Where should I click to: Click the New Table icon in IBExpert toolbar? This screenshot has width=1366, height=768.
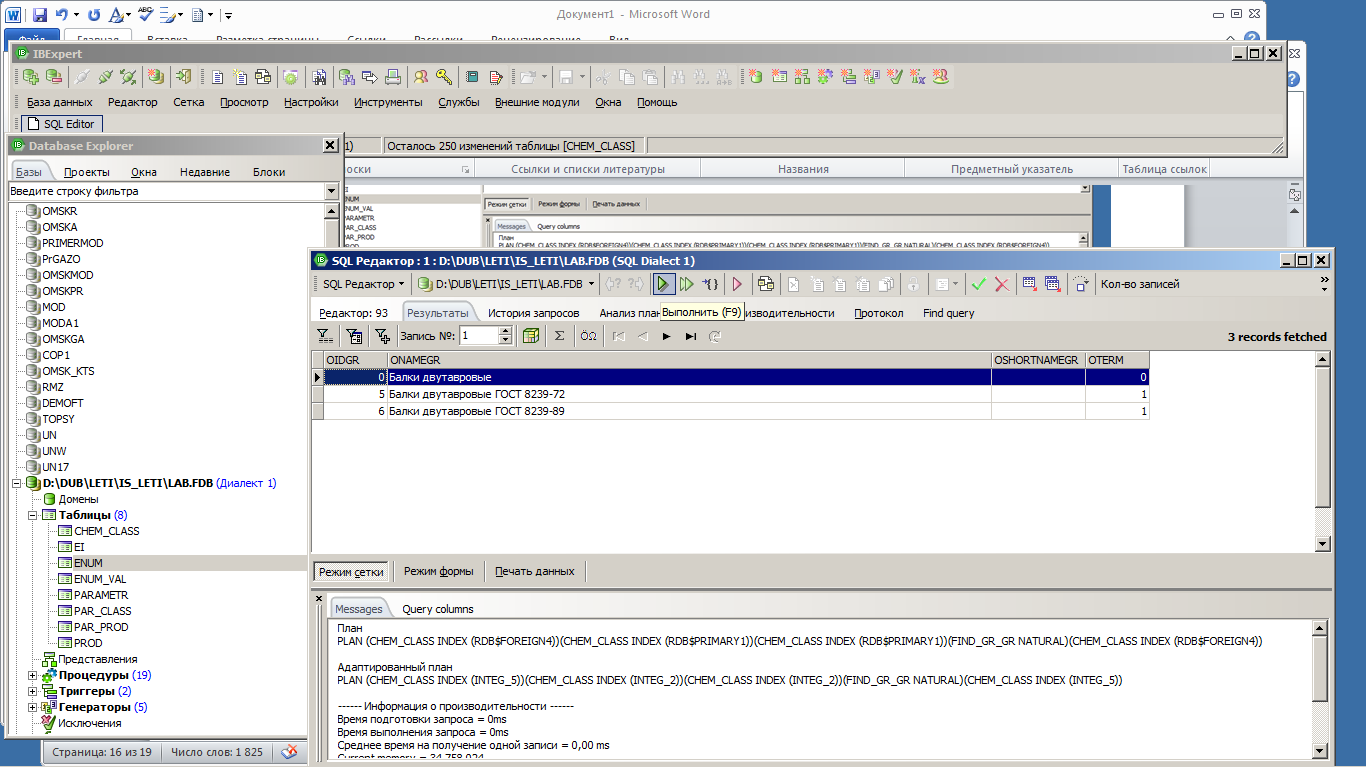click(778, 76)
